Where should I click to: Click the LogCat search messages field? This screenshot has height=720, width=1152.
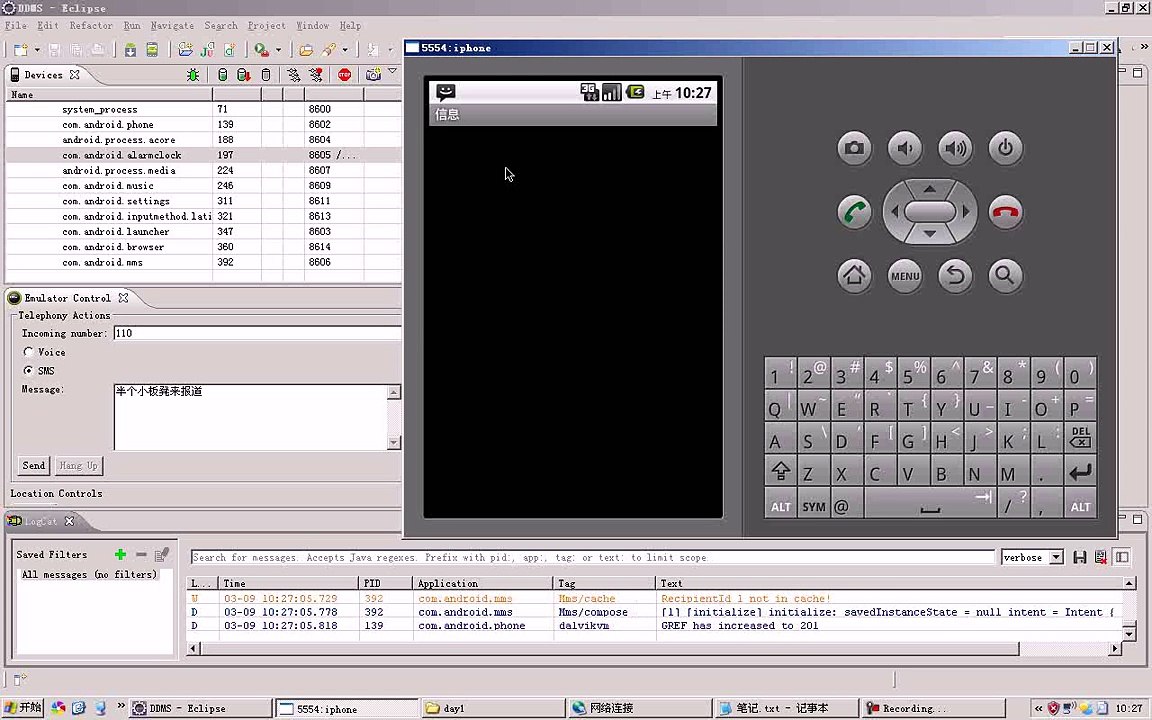[592, 558]
